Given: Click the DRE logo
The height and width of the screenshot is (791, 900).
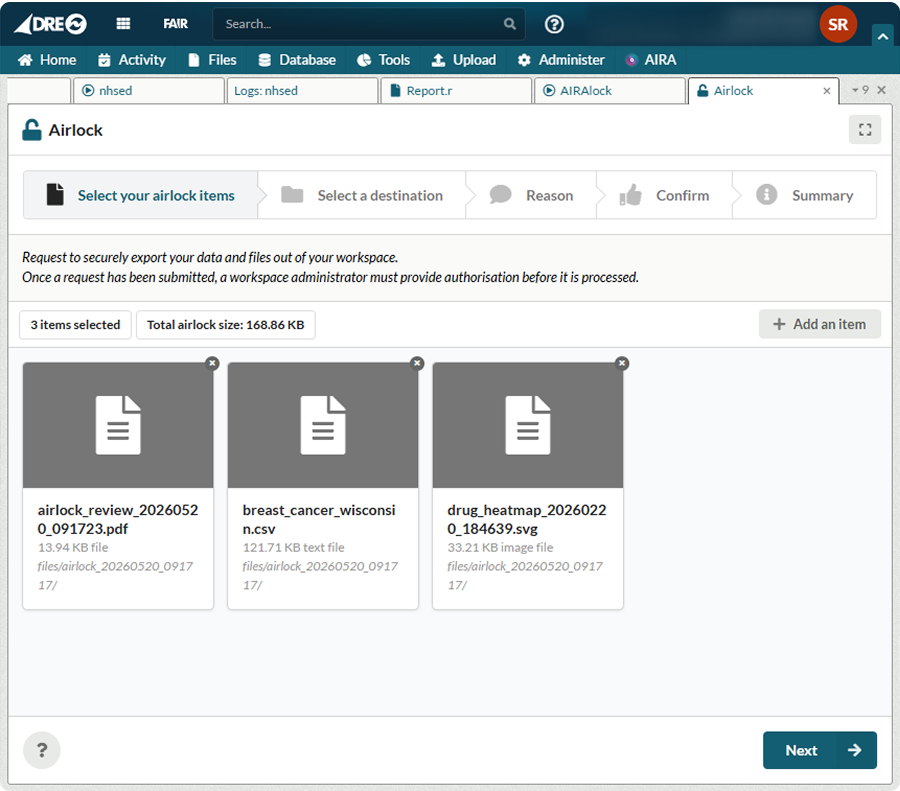Looking at the screenshot, I should (x=51, y=24).
